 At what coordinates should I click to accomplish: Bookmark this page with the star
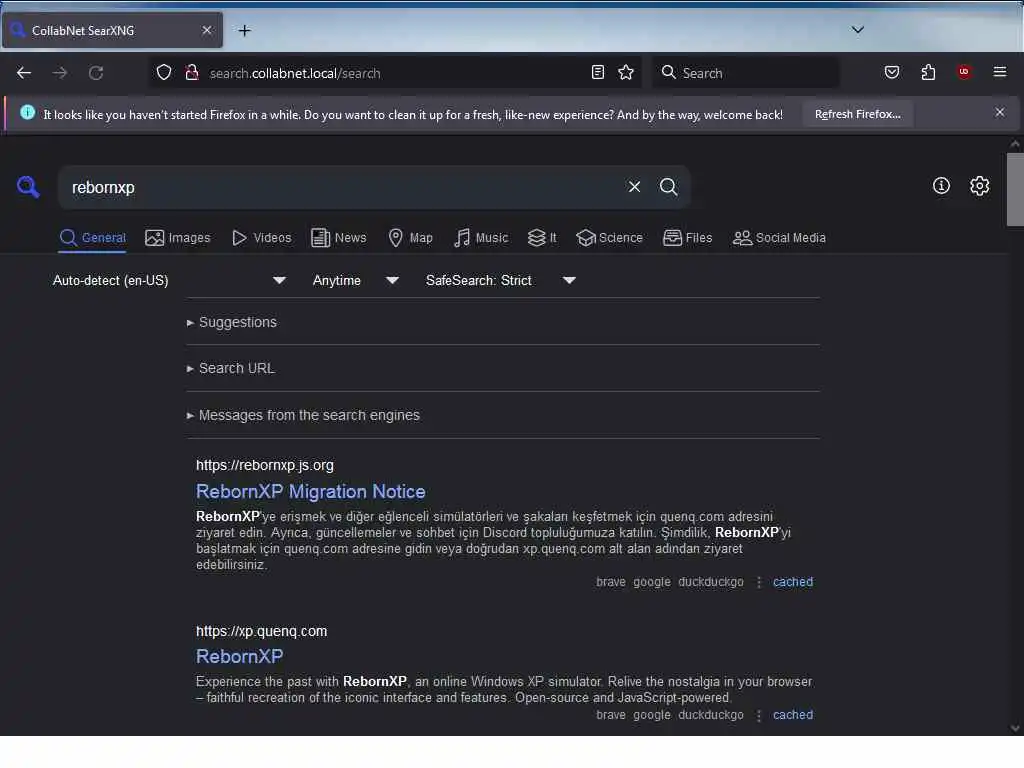tap(626, 72)
